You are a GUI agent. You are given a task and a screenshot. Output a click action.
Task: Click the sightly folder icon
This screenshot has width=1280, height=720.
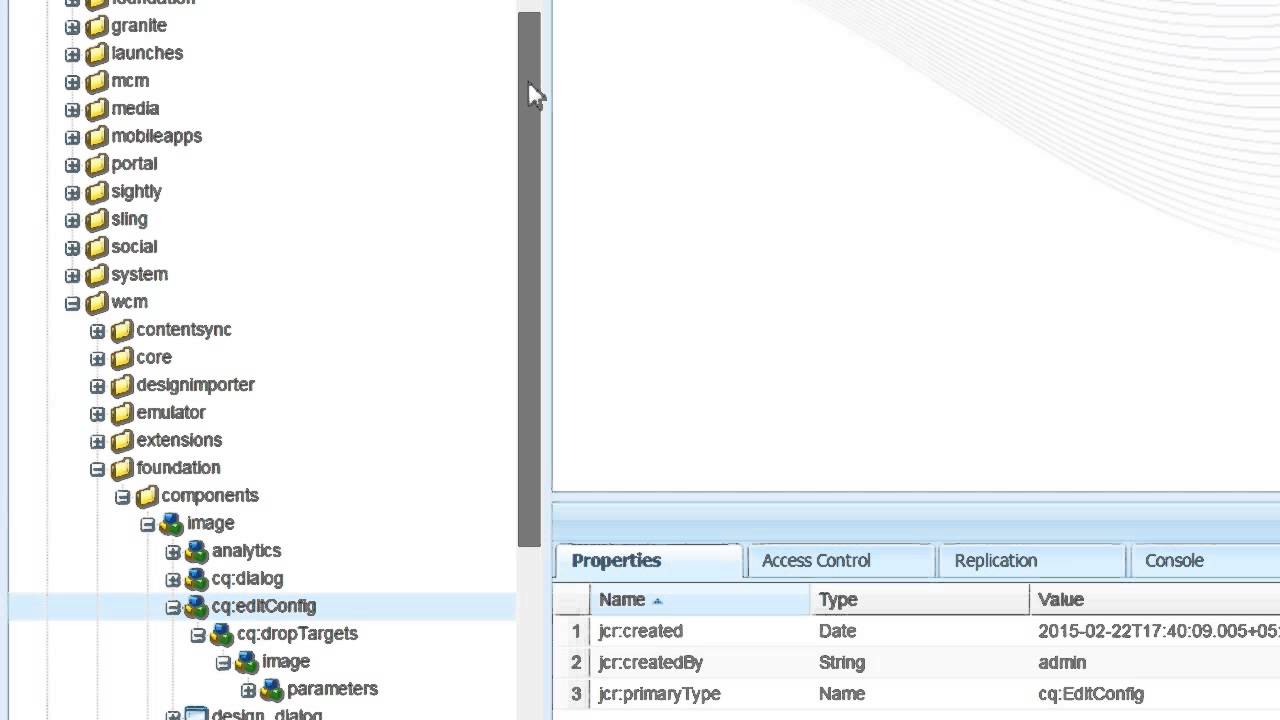point(97,192)
